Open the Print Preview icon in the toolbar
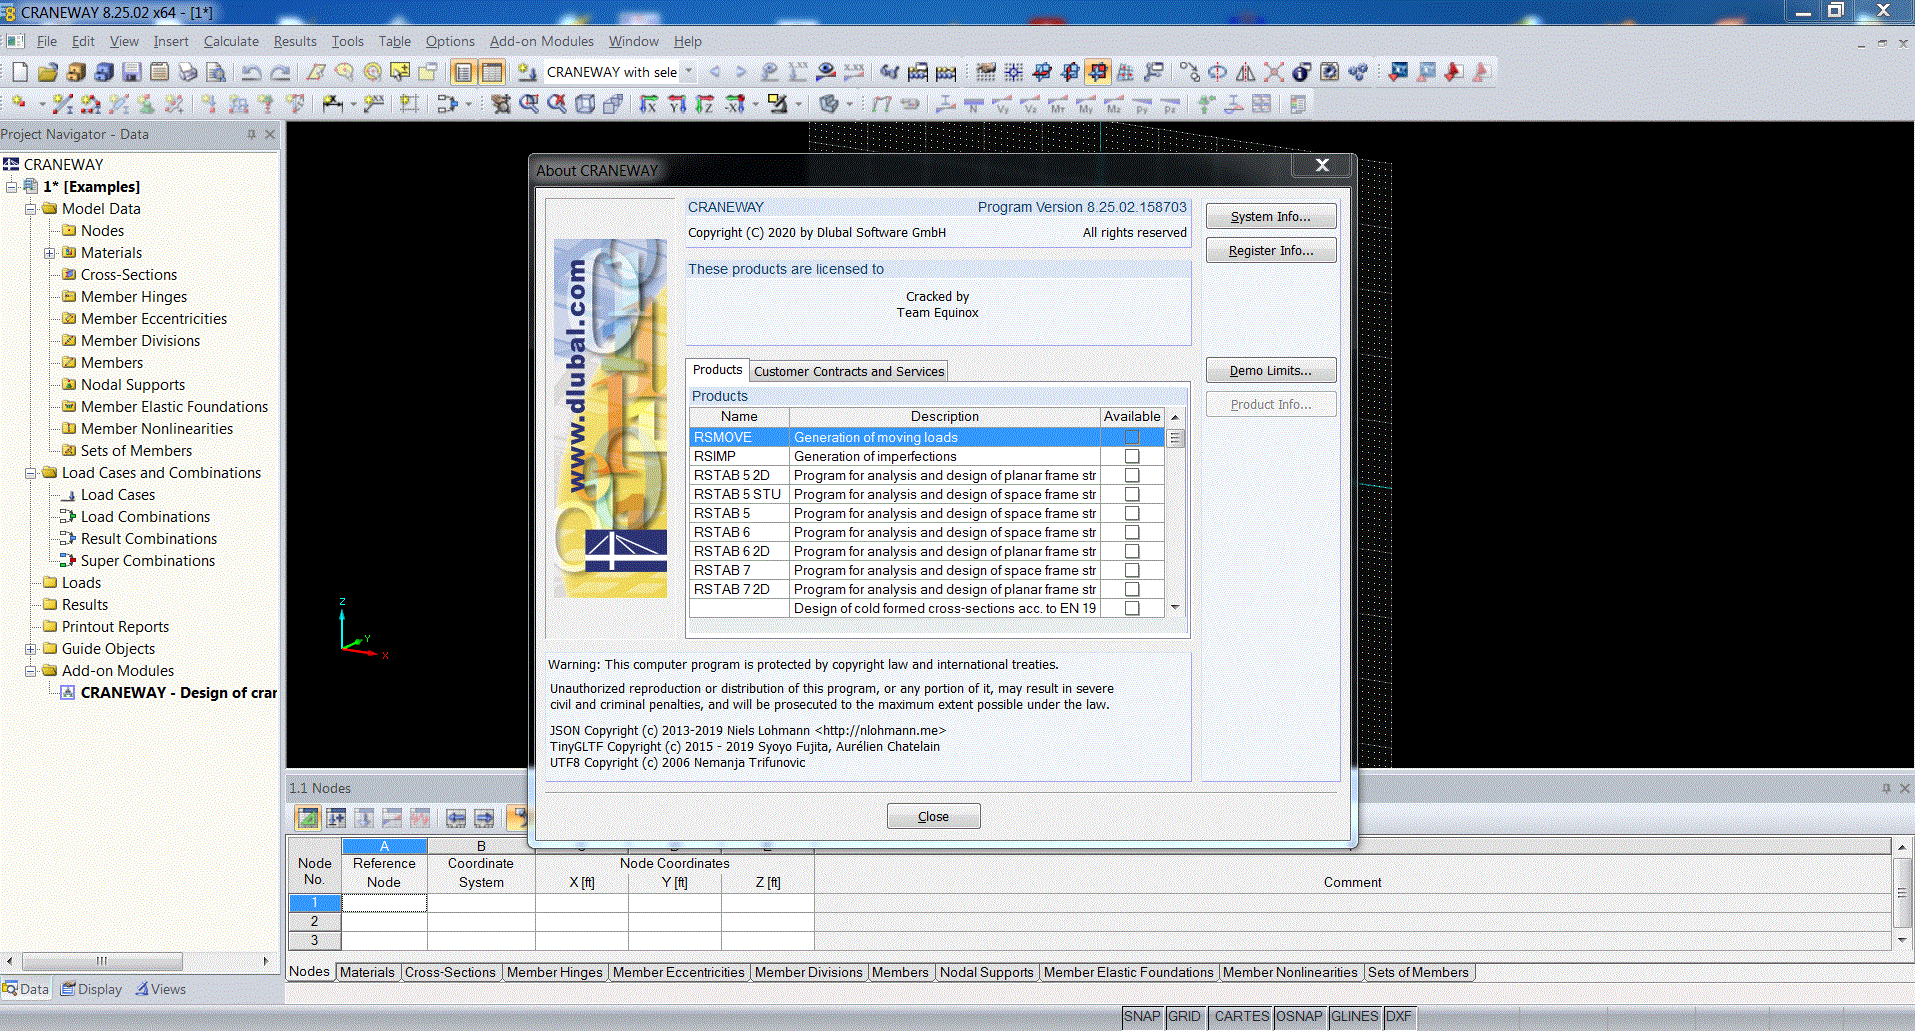The image size is (1915, 1031). tap(215, 72)
